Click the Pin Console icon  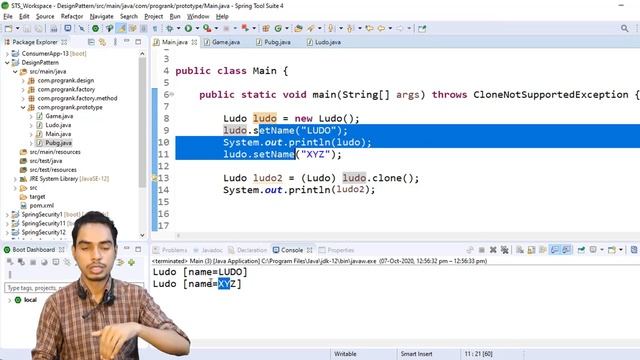[581, 250]
